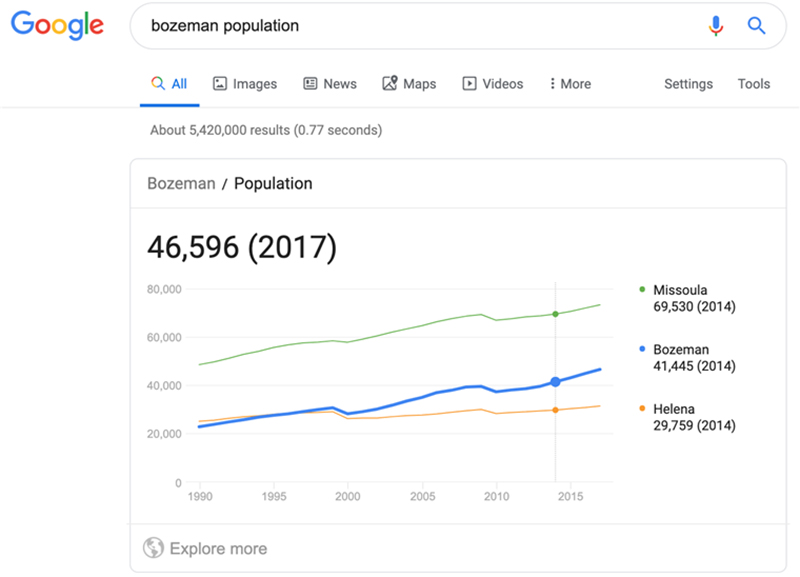Click the blue 2014 Bozeman data point
The height and width of the screenshot is (577, 800).
(556, 382)
